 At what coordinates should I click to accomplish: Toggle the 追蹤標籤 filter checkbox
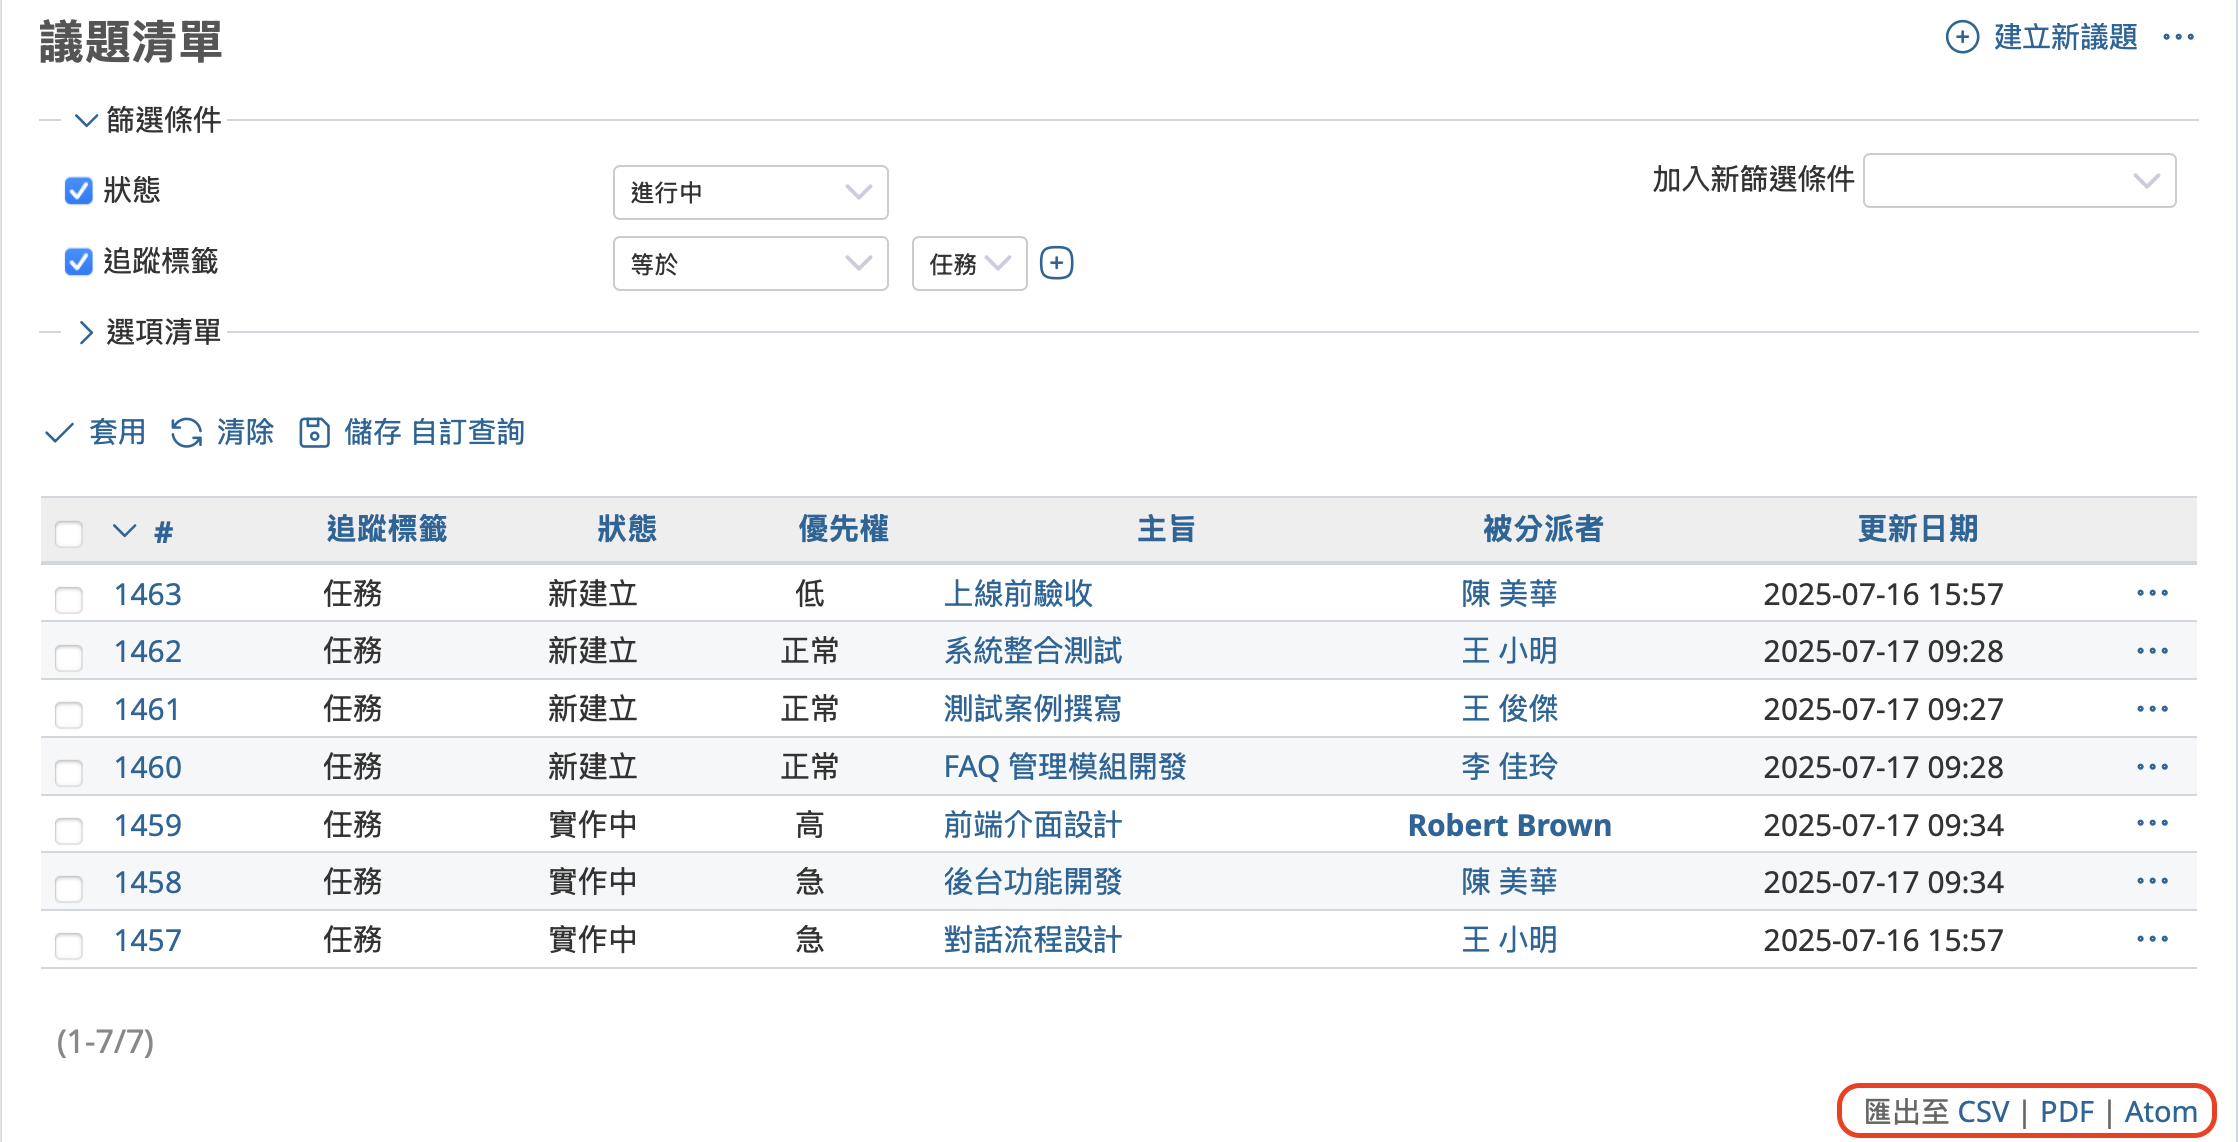pos(78,261)
